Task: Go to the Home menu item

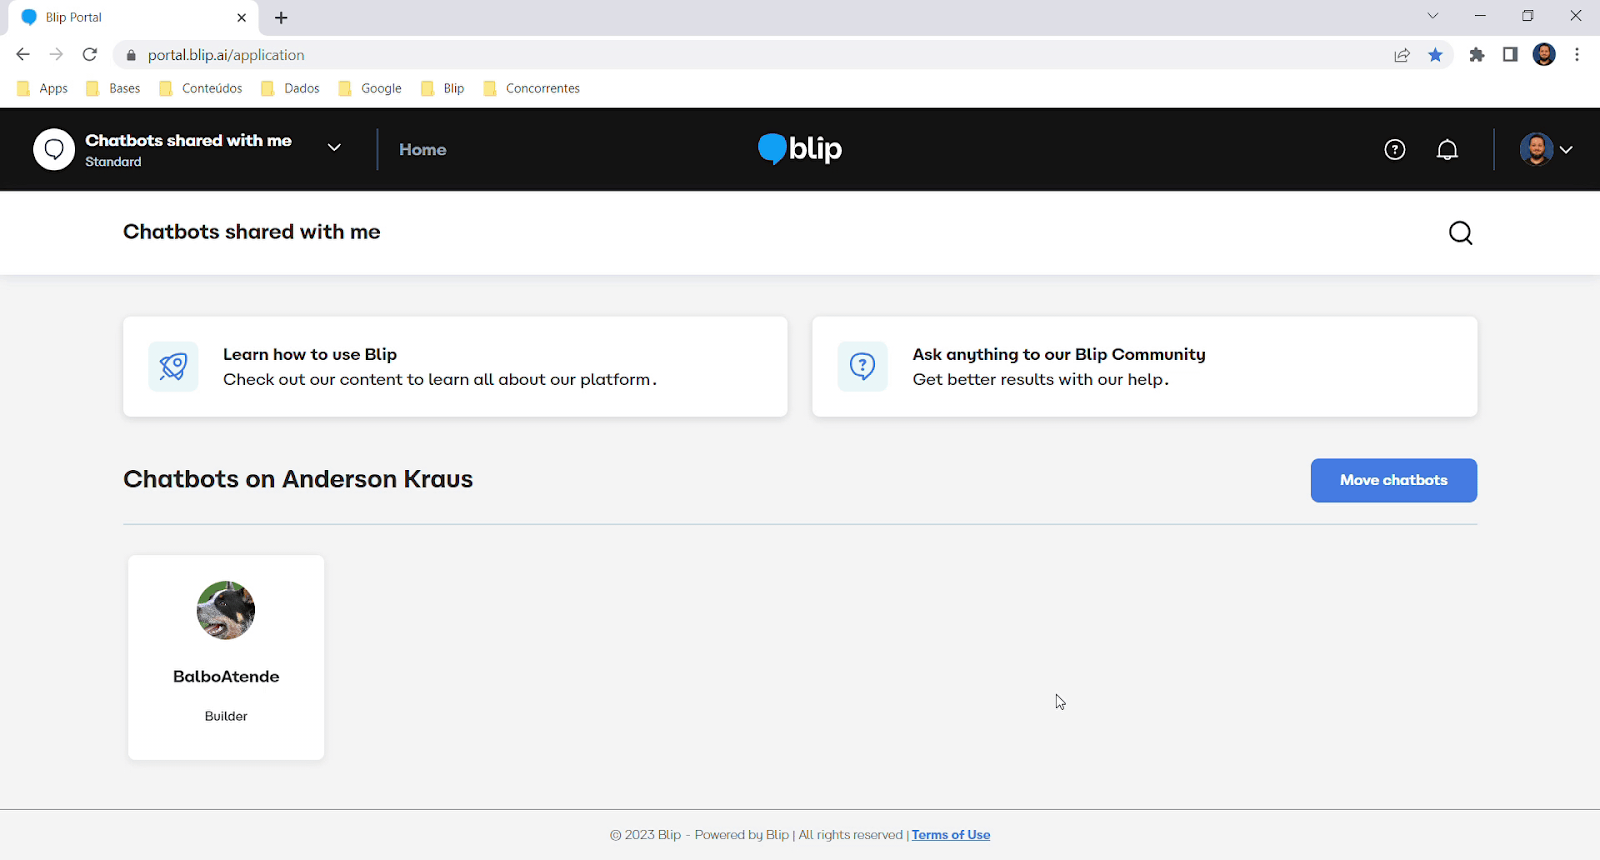Action: pos(422,150)
